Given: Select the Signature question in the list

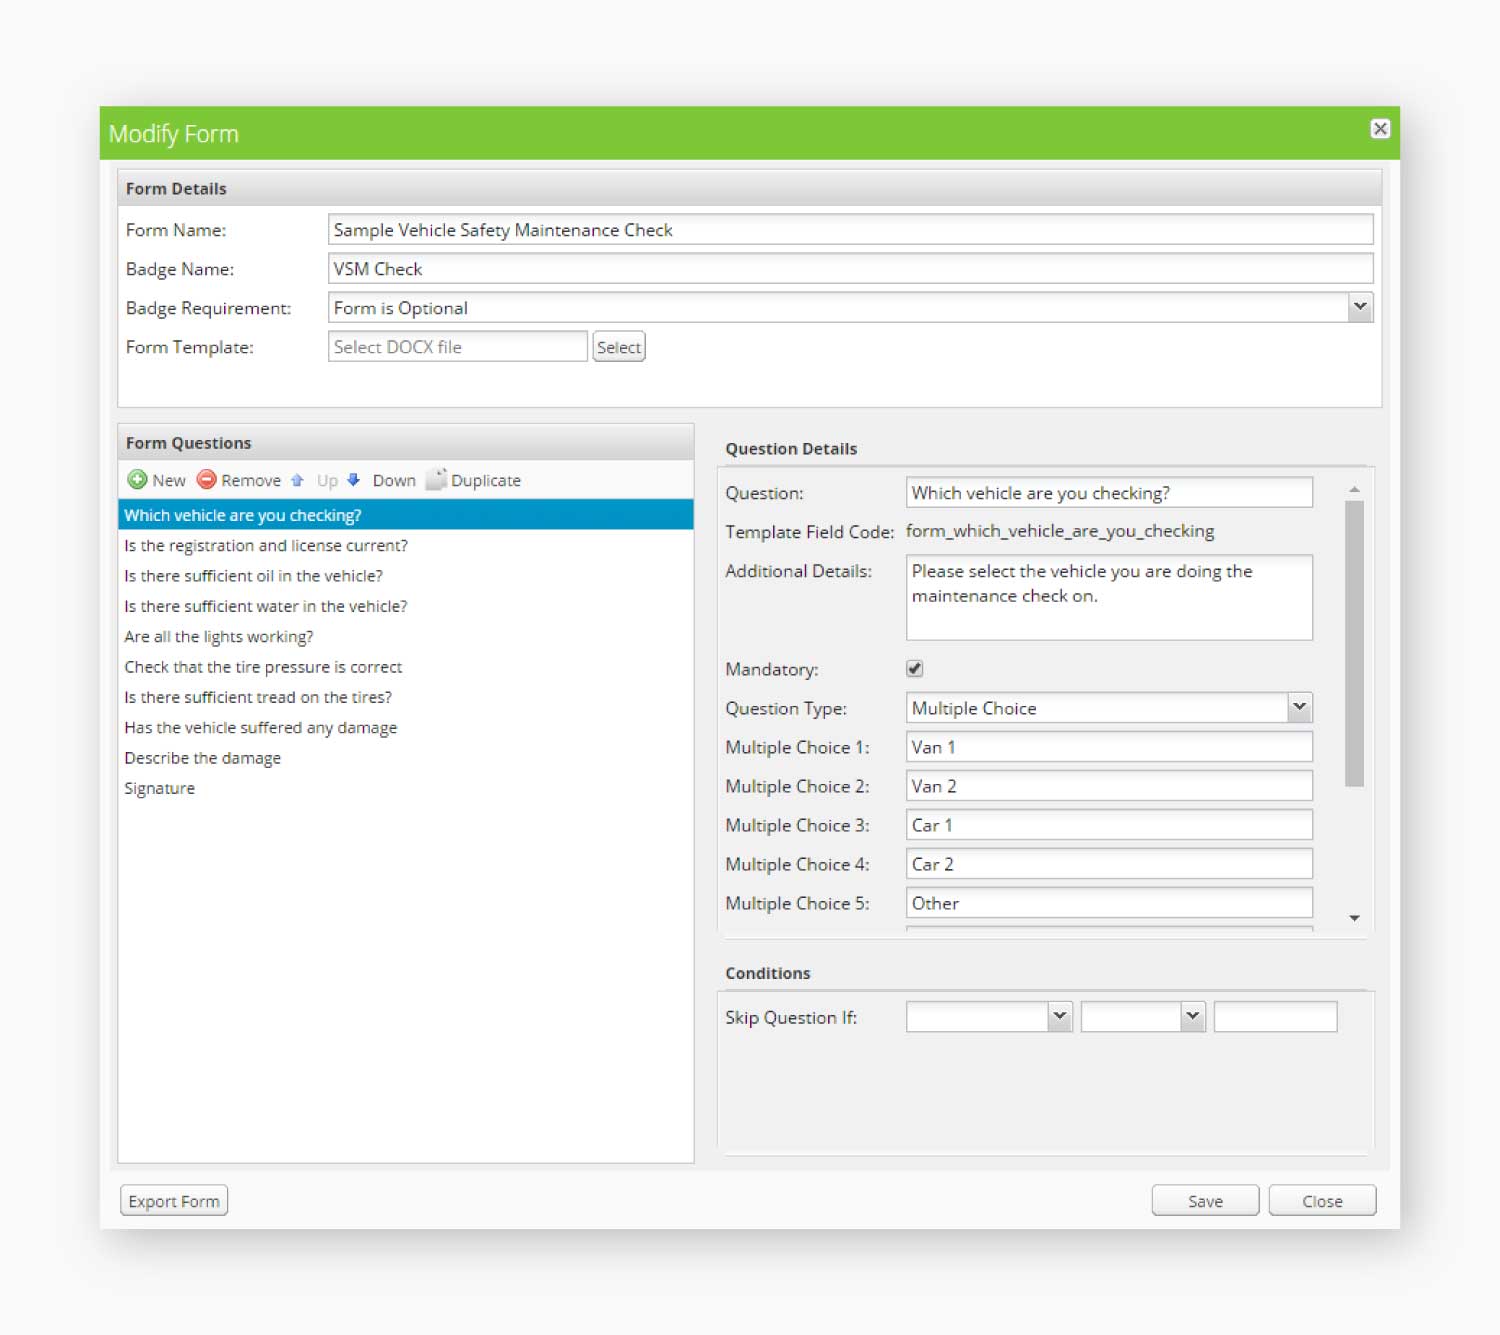Looking at the screenshot, I should click(159, 788).
